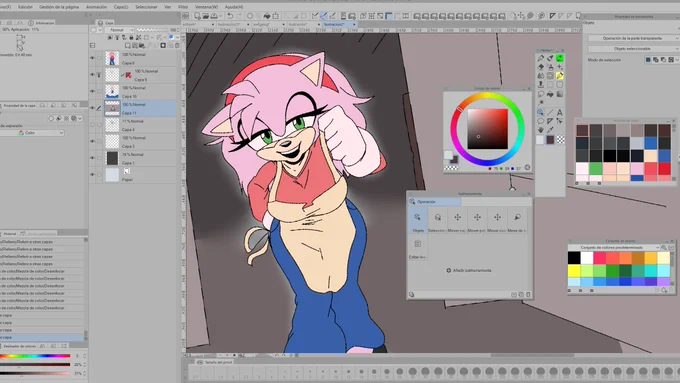
Task: Click the Lock layer icon in the Capa panel
Action: [x=131, y=38]
